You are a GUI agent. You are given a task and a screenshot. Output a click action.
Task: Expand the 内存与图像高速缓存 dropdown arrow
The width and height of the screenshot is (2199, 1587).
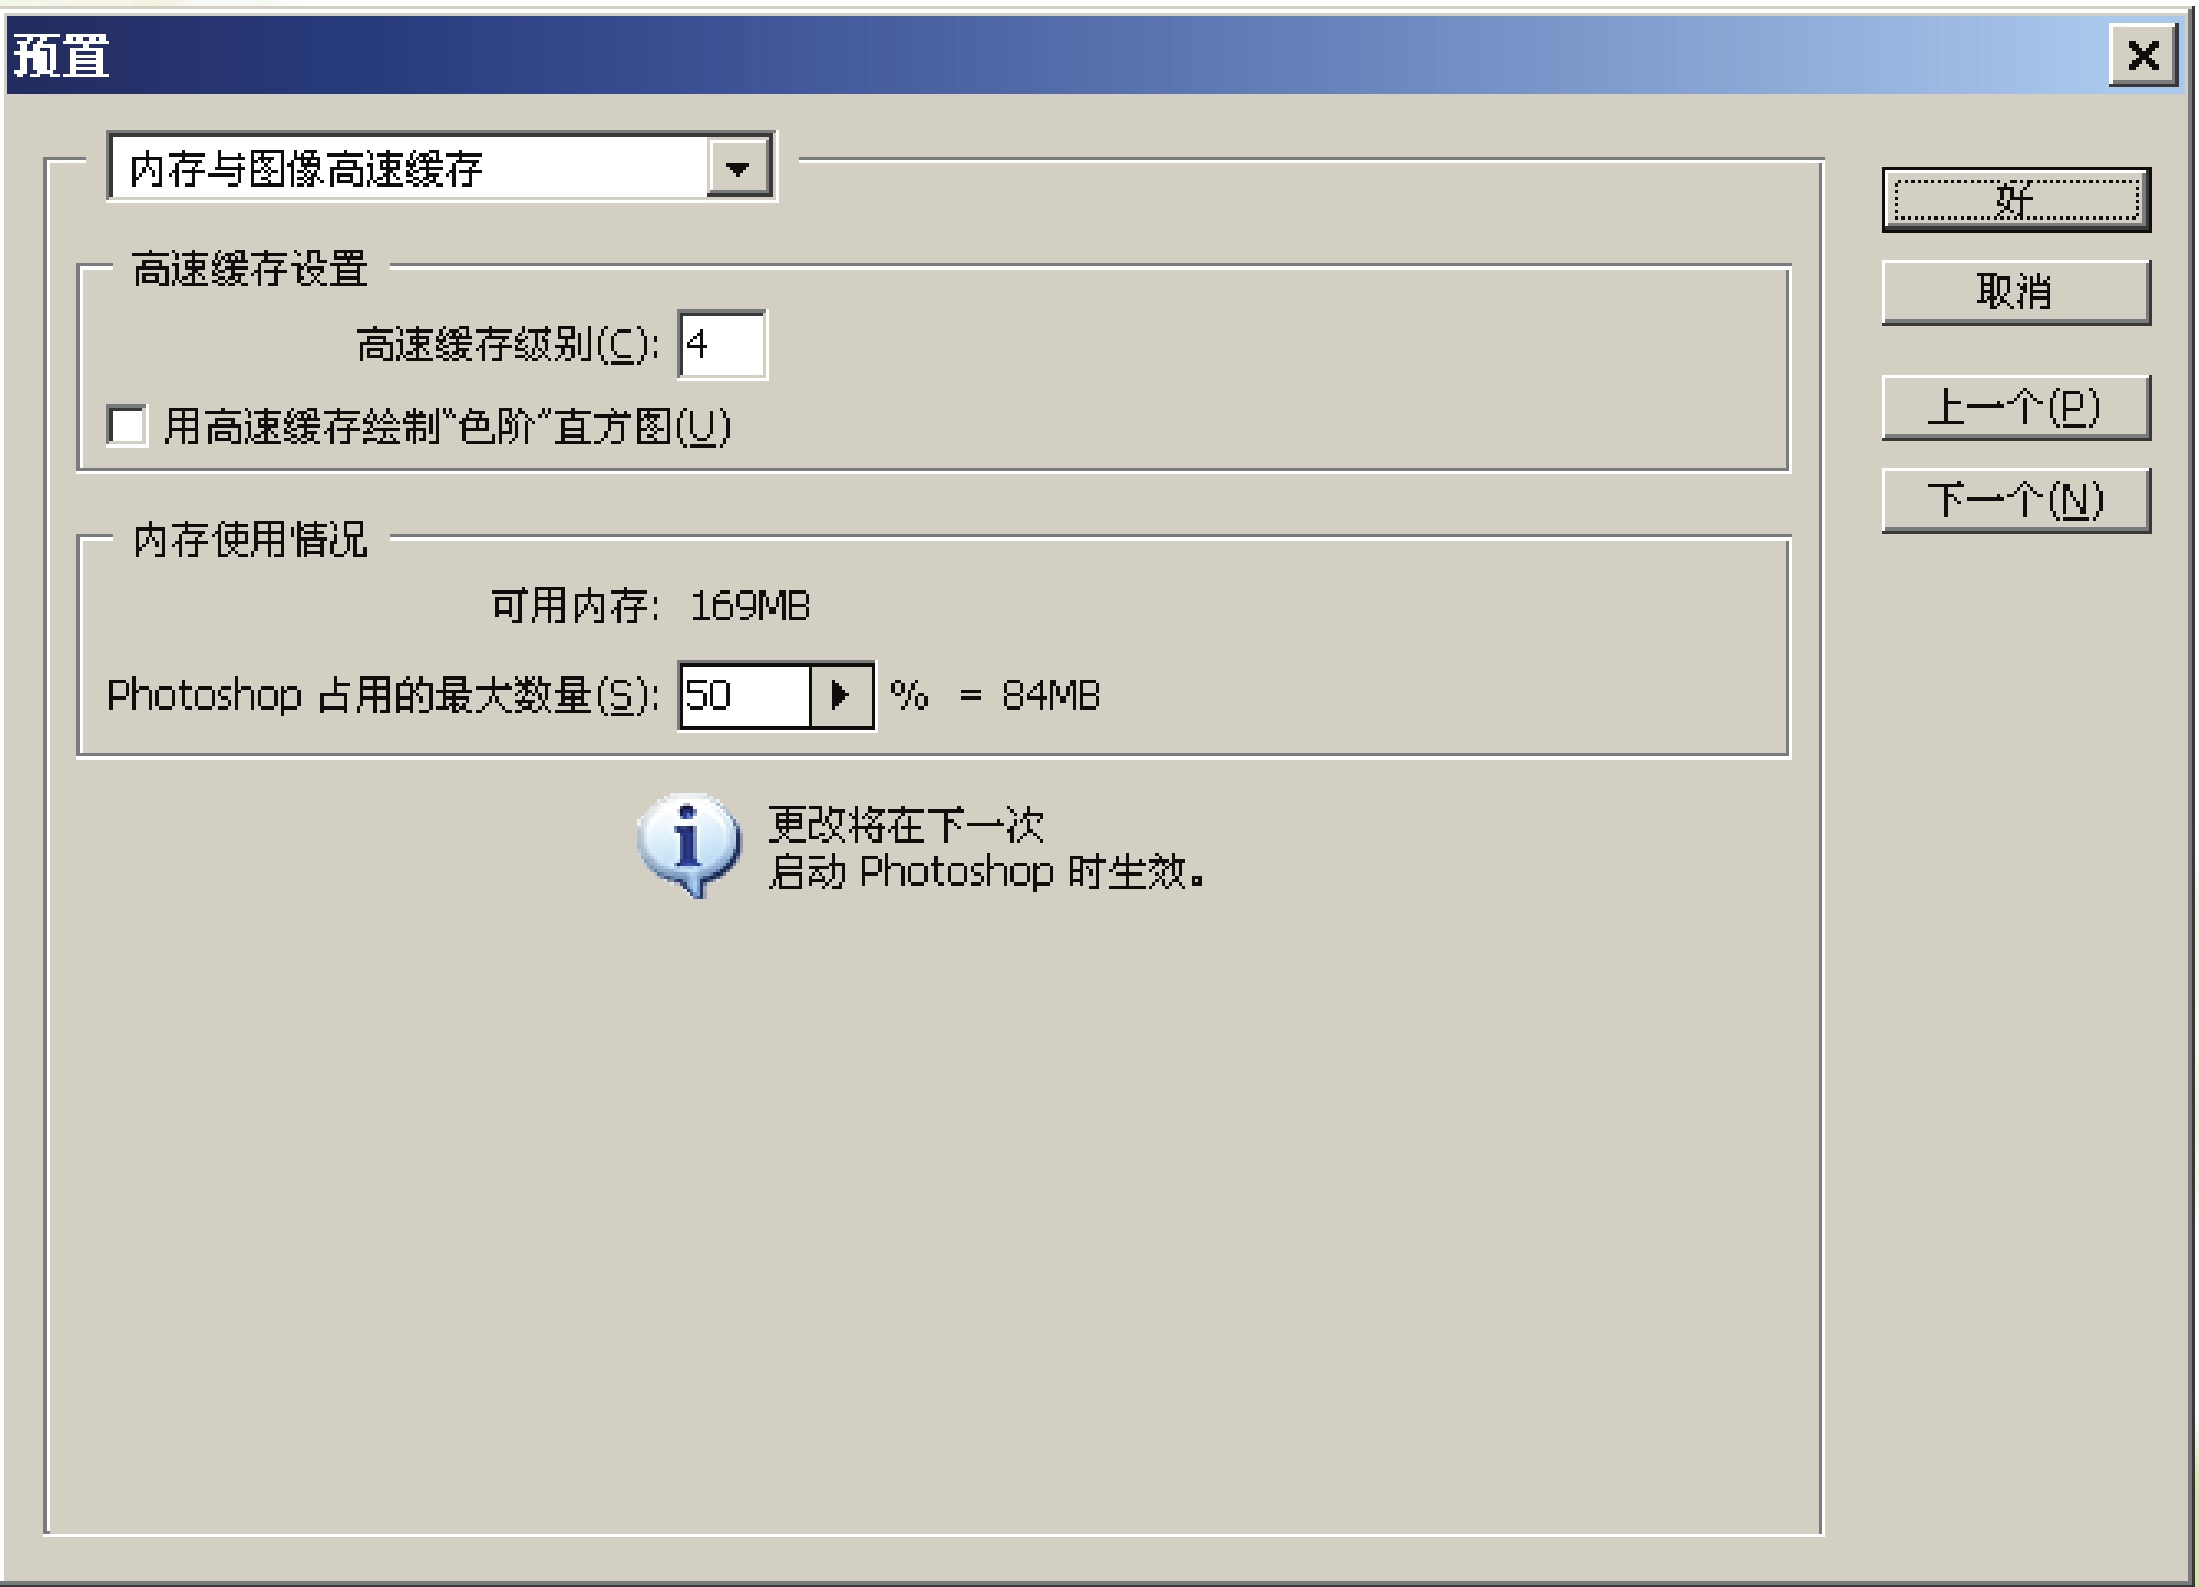coord(738,168)
